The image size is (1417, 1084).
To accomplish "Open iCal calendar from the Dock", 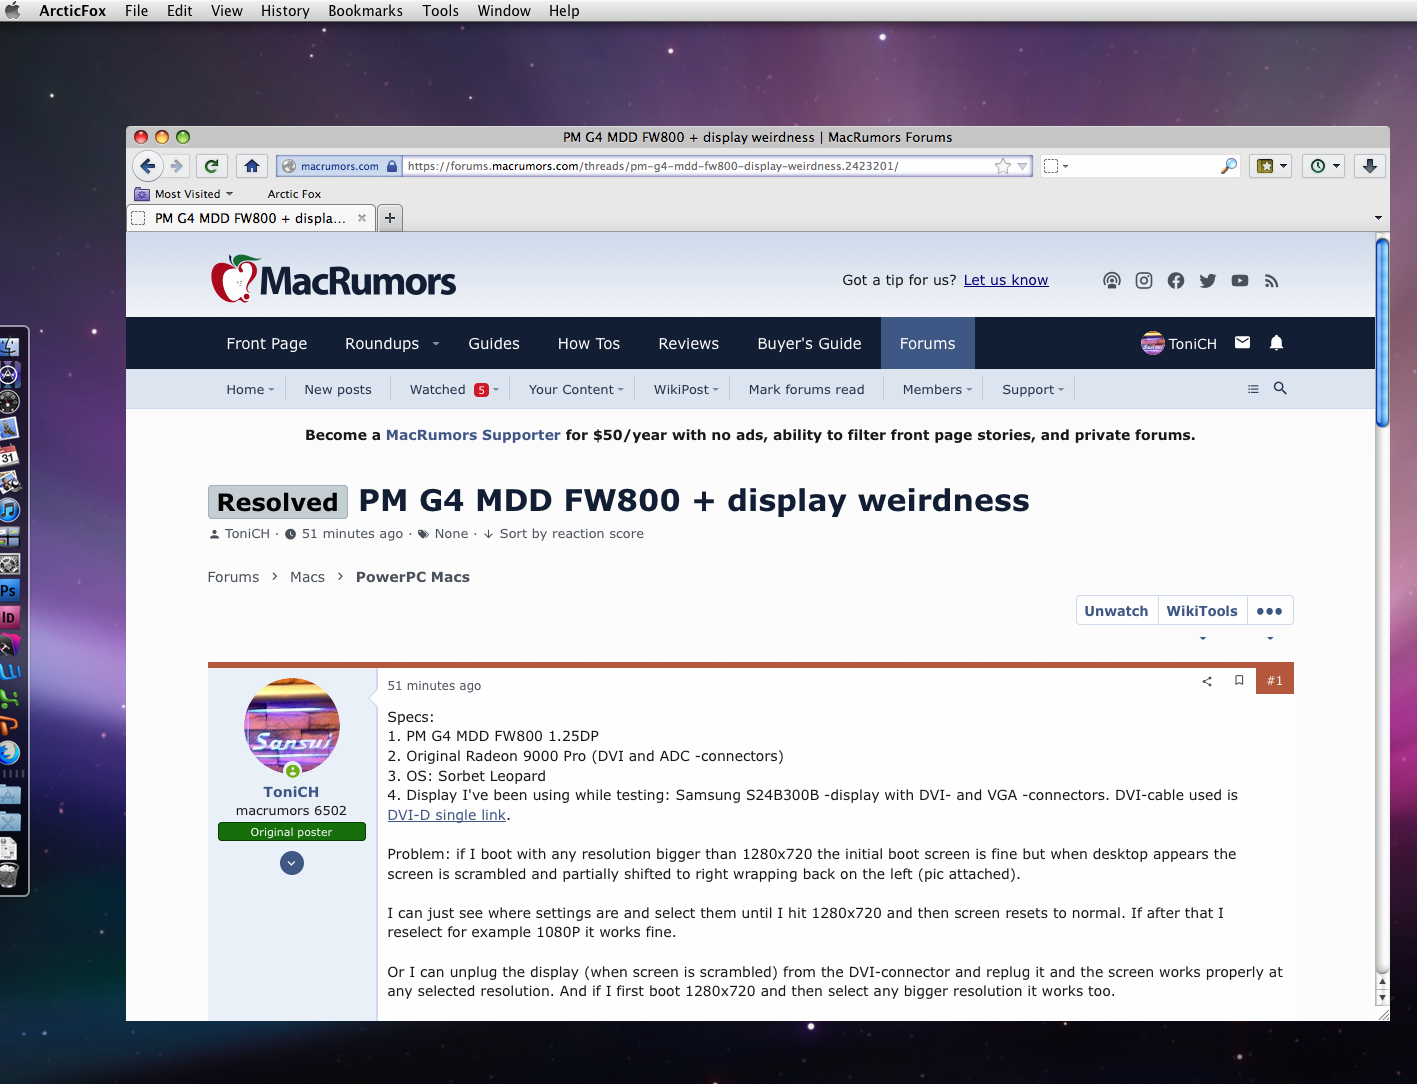I will coord(8,456).
